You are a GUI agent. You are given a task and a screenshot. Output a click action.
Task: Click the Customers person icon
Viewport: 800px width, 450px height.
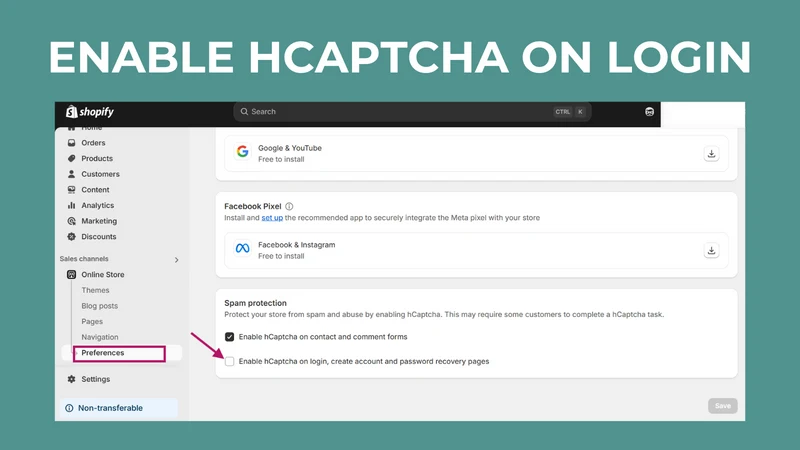pos(71,174)
